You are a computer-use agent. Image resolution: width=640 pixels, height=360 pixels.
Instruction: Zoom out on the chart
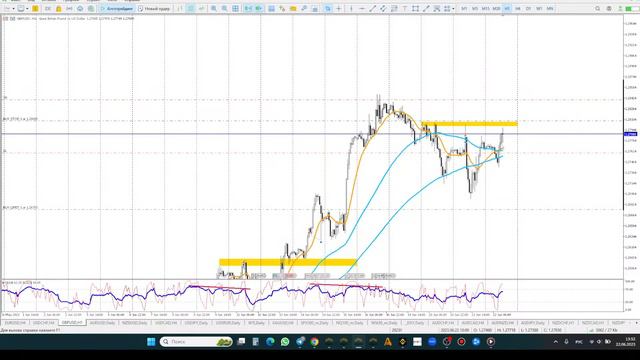(224, 9)
